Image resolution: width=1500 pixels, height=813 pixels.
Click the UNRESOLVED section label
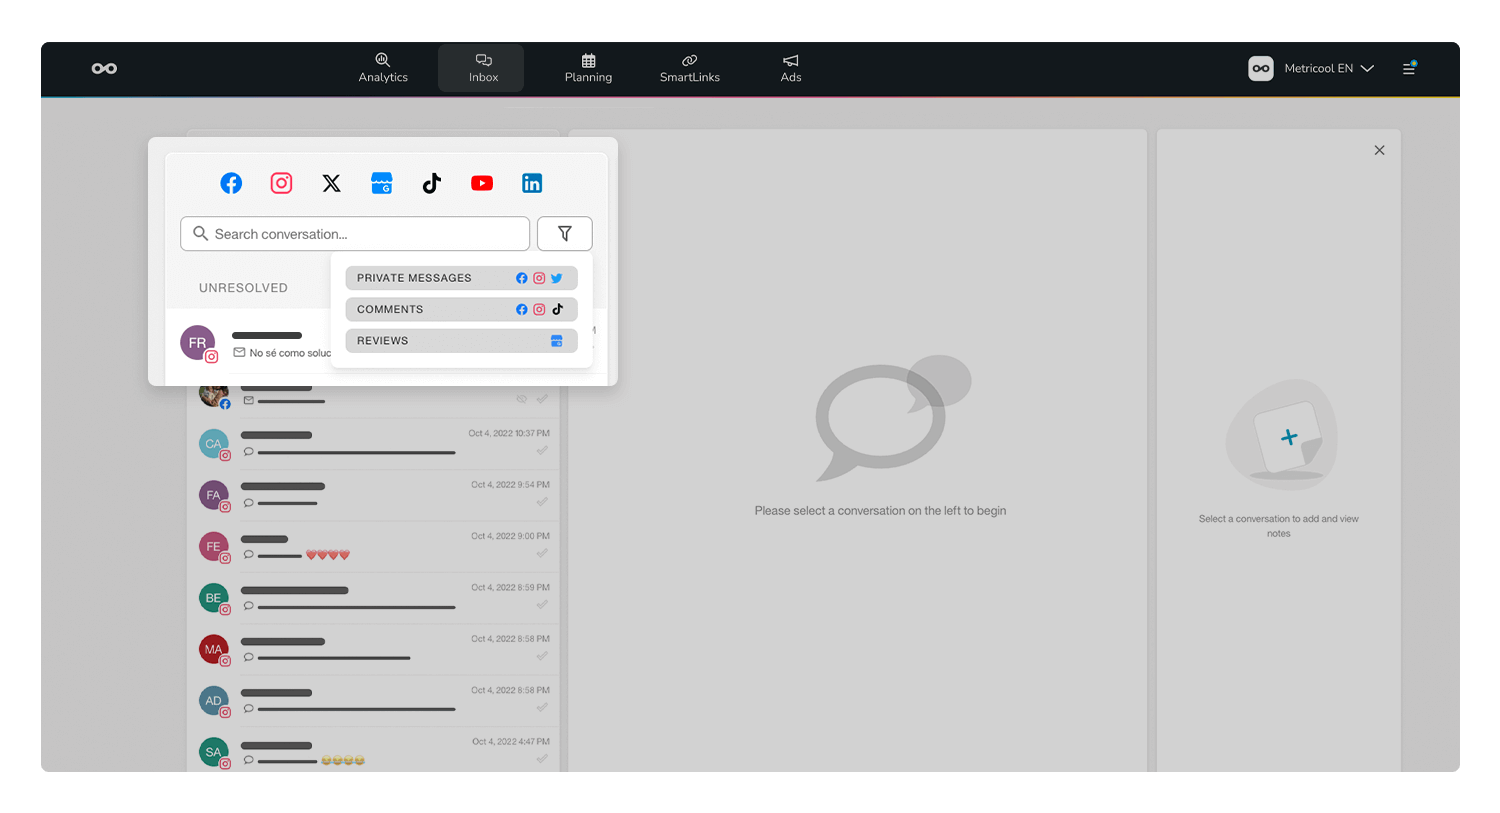[x=243, y=288]
